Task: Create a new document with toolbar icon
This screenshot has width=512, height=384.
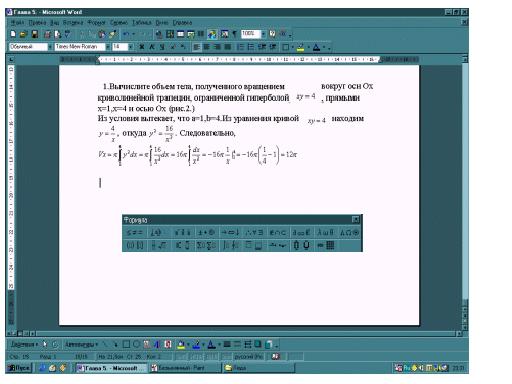Action: tap(13, 34)
